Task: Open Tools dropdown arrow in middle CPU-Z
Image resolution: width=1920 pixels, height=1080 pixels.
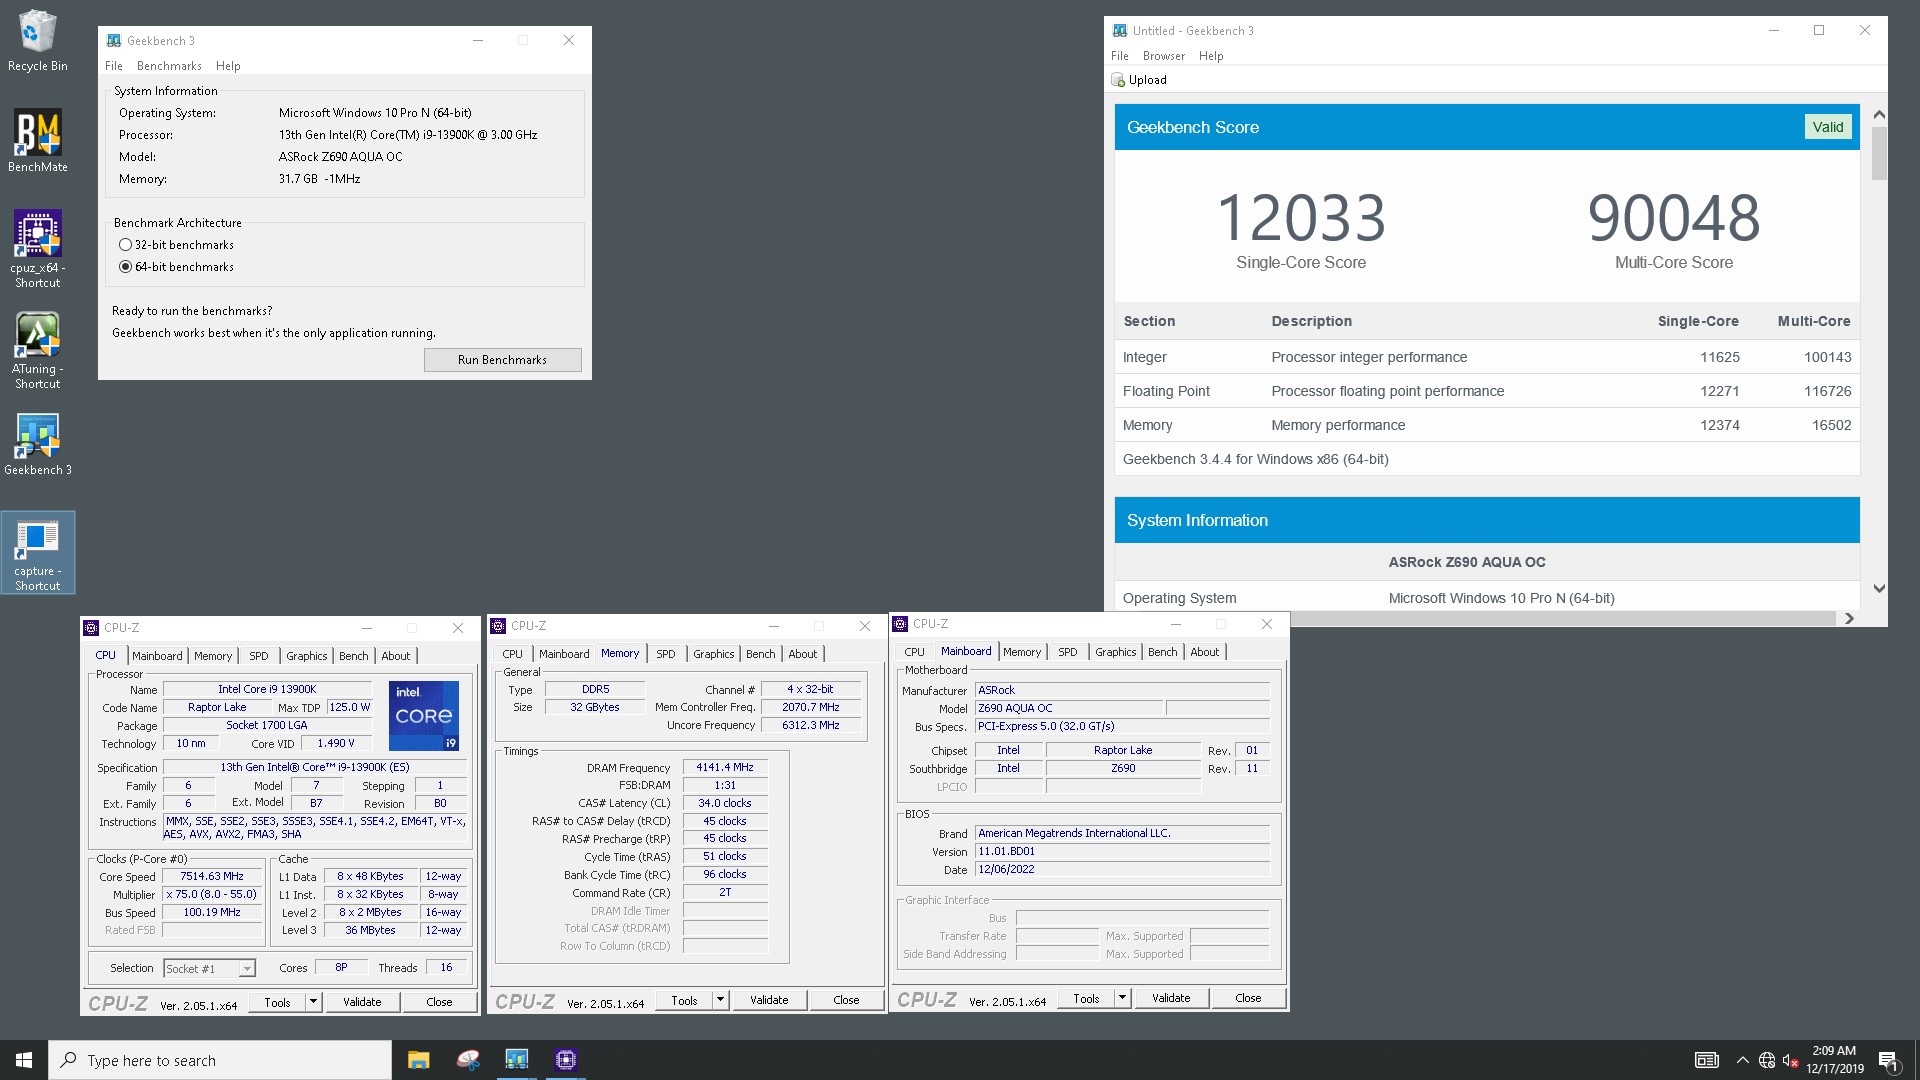Action: [720, 1000]
